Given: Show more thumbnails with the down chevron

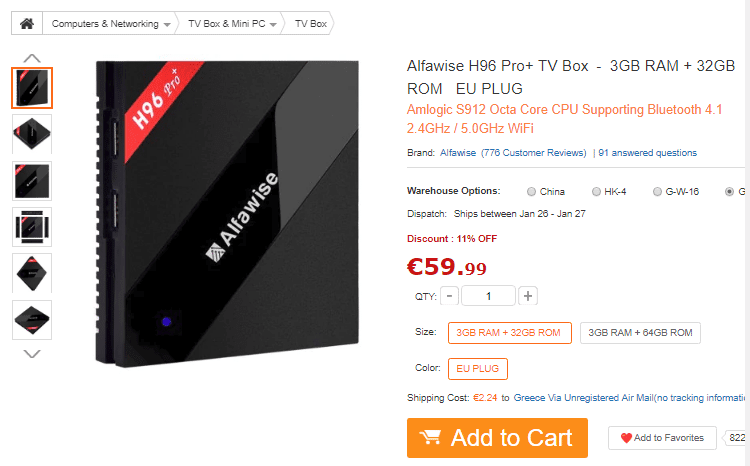Looking at the screenshot, I should pyautogui.click(x=32, y=354).
